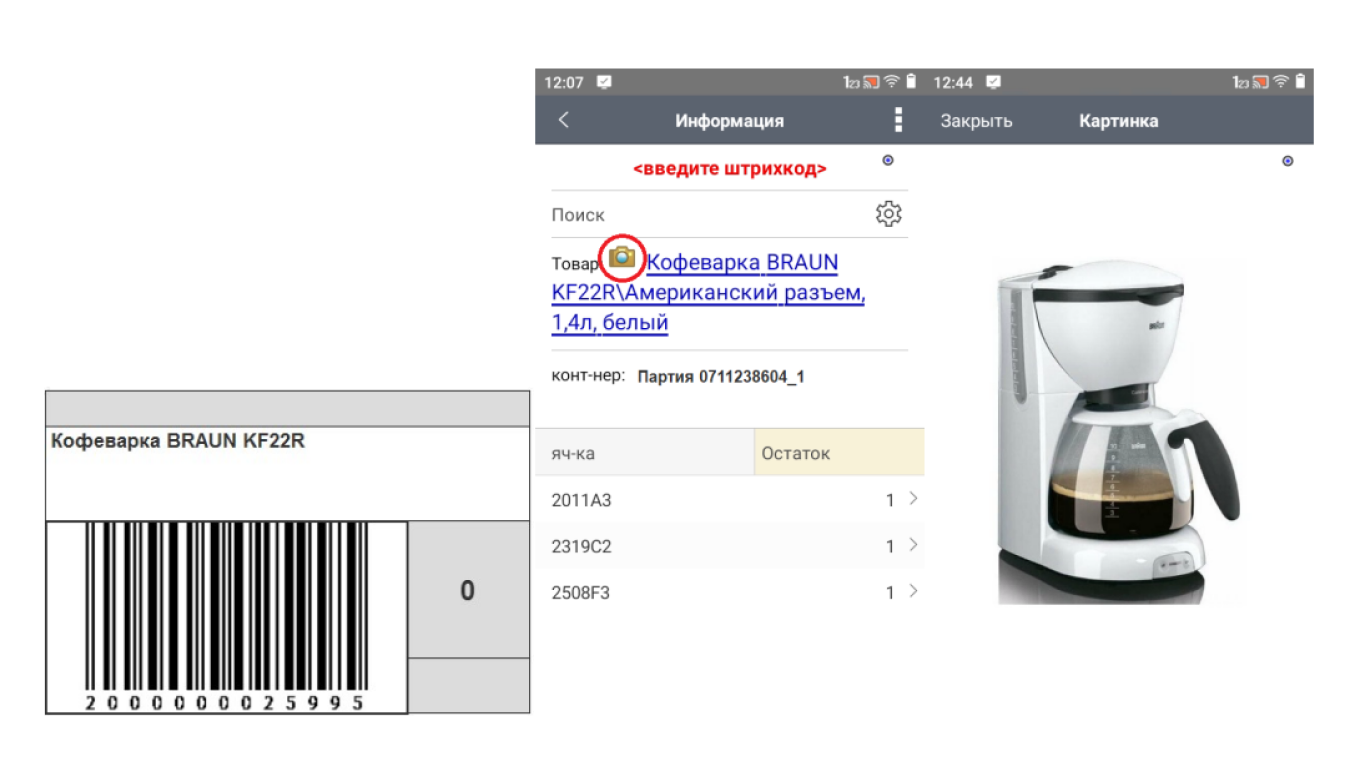Tap the <введите штрихкод> barcode field

730,169
